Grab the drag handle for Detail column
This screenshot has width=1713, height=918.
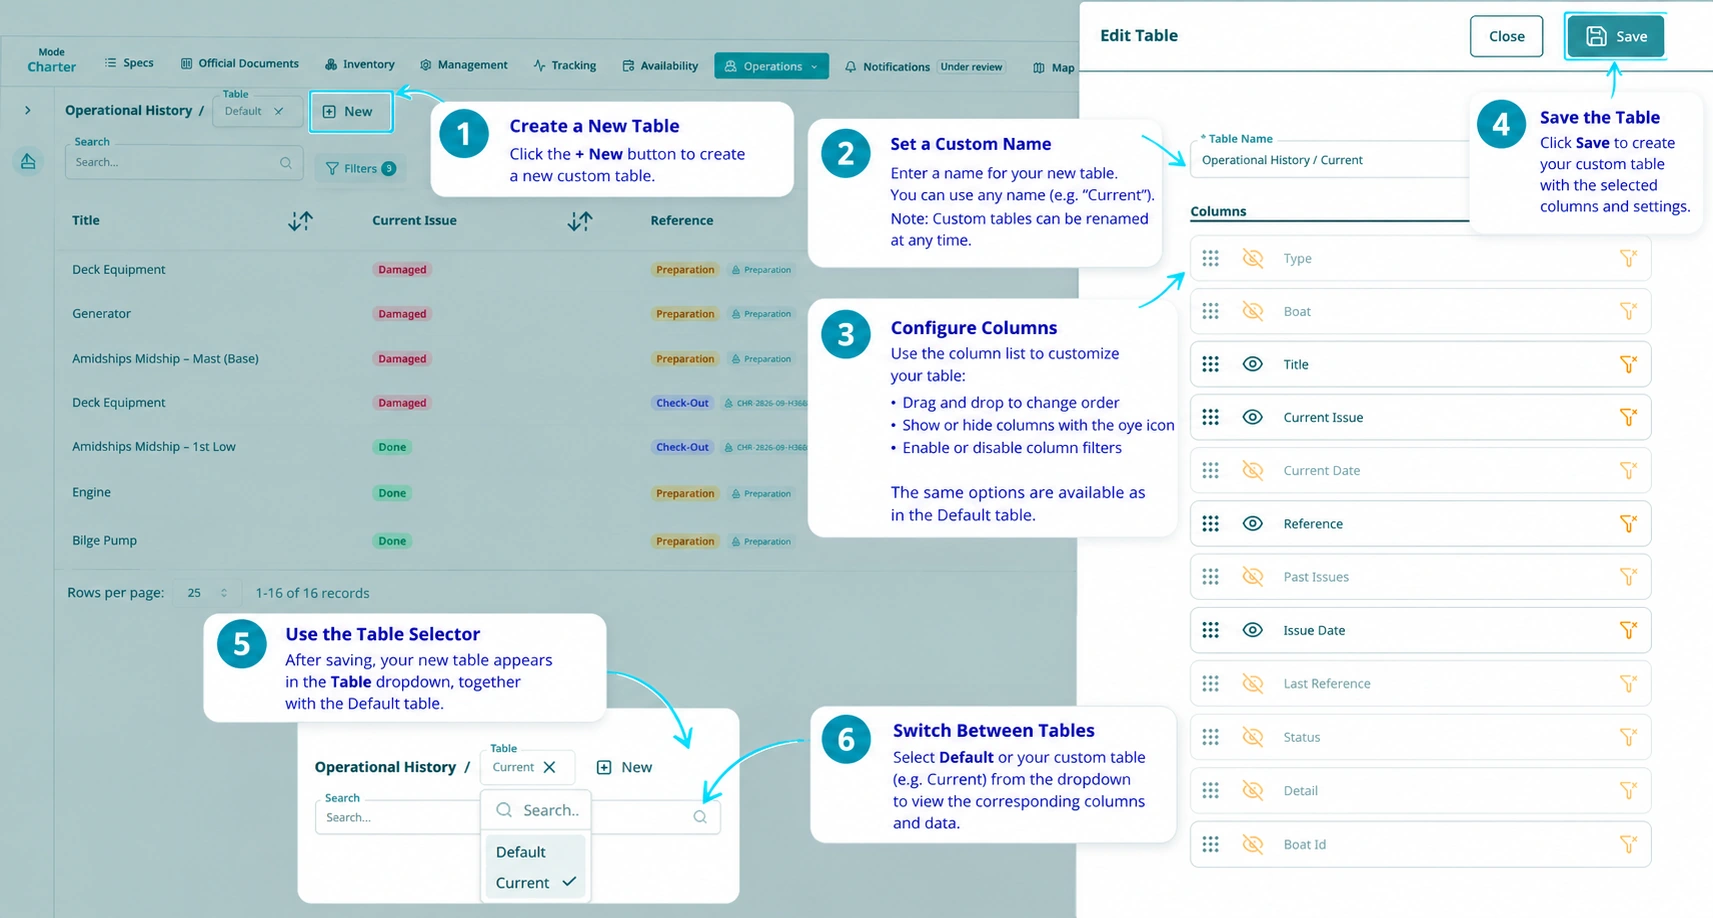pyautogui.click(x=1210, y=791)
